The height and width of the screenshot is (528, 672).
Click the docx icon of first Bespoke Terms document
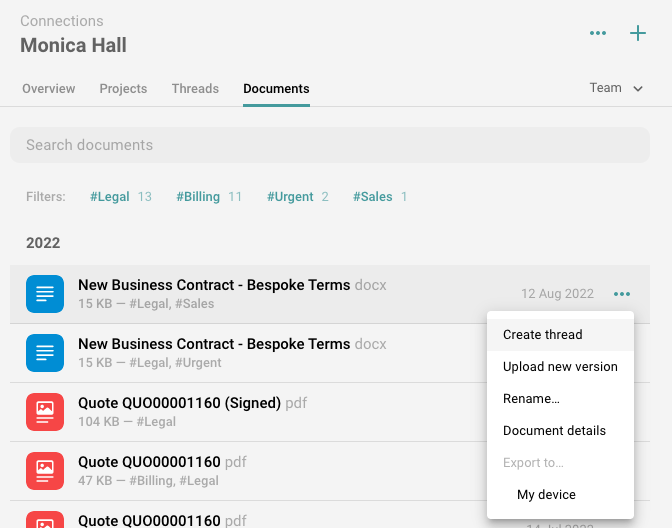[44, 294]
